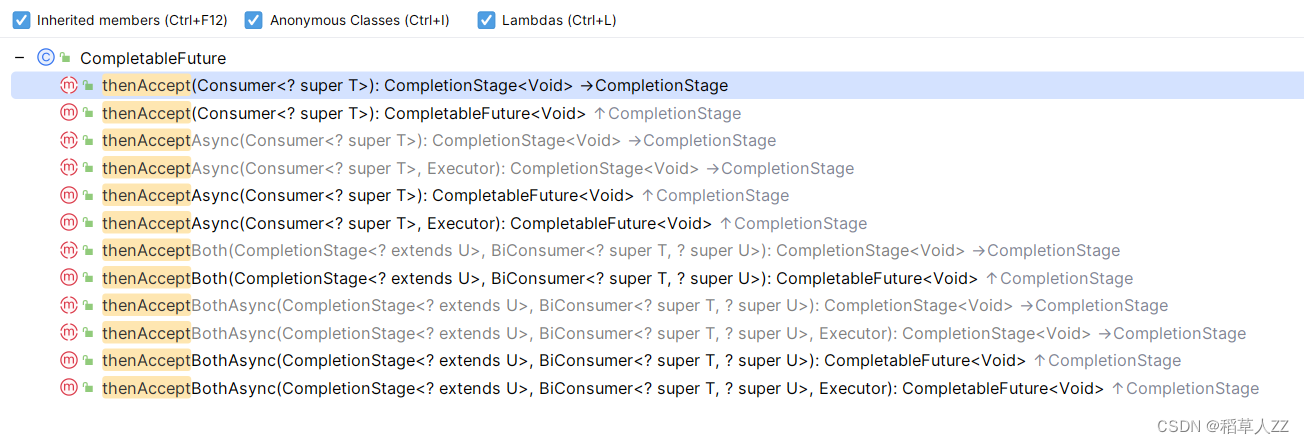Image resolution: width=1304 pixels, height=444 pixels.
Task: Disable the Lambdas checkbox
Action: [x=486, y=20]
